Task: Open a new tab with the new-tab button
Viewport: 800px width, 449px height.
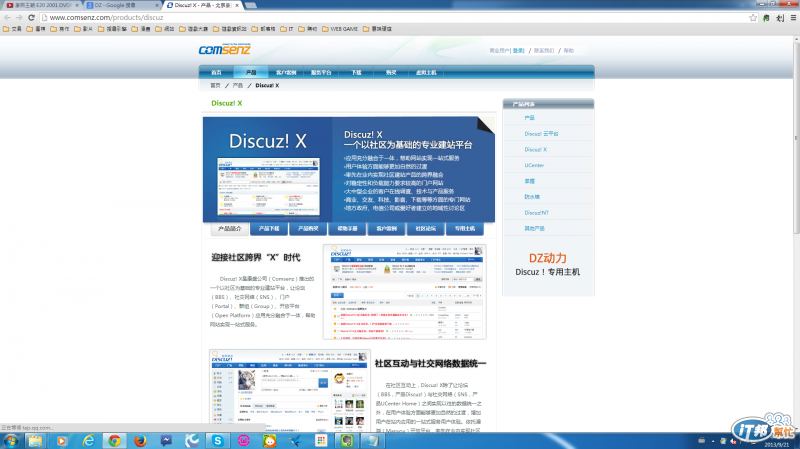Action: click(251, 5)
